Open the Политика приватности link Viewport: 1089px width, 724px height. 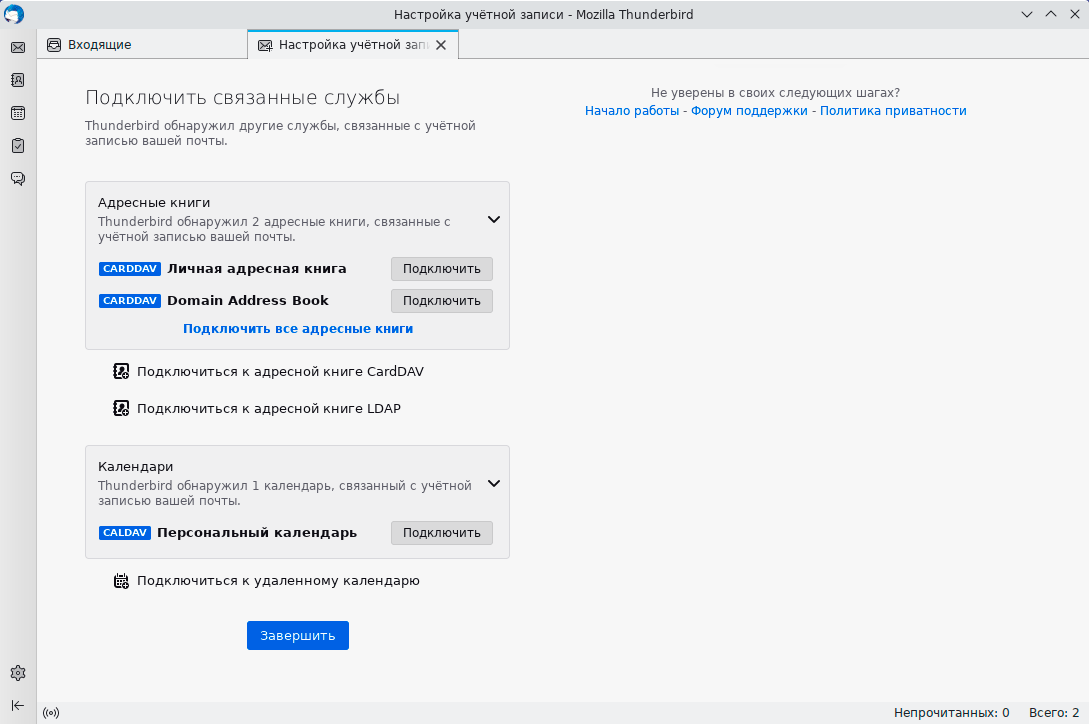tap(893, 111)
